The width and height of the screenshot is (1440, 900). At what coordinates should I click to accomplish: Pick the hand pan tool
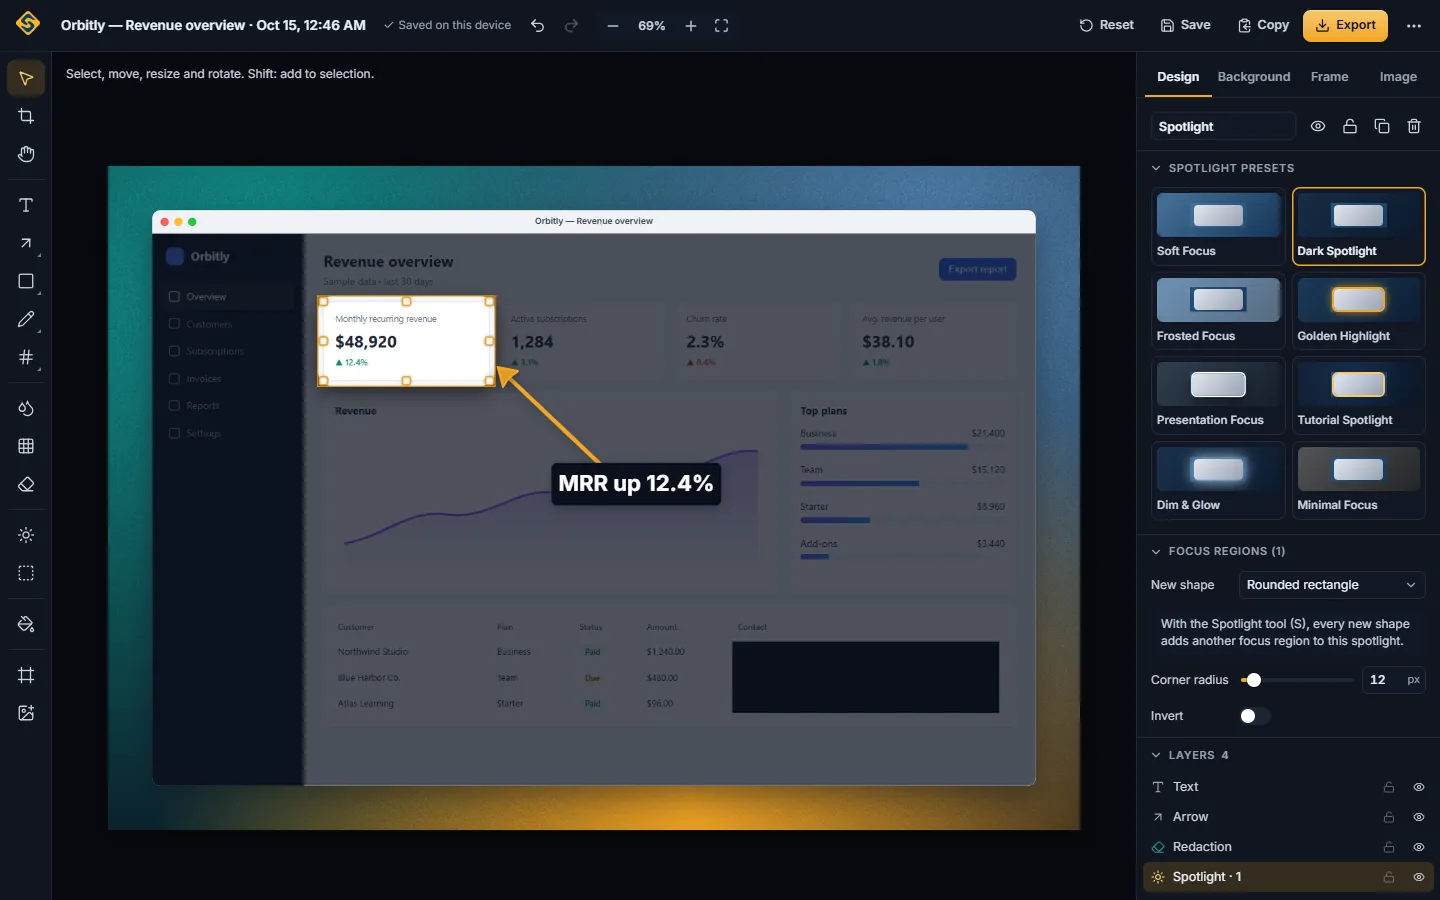tap(26, 154)
